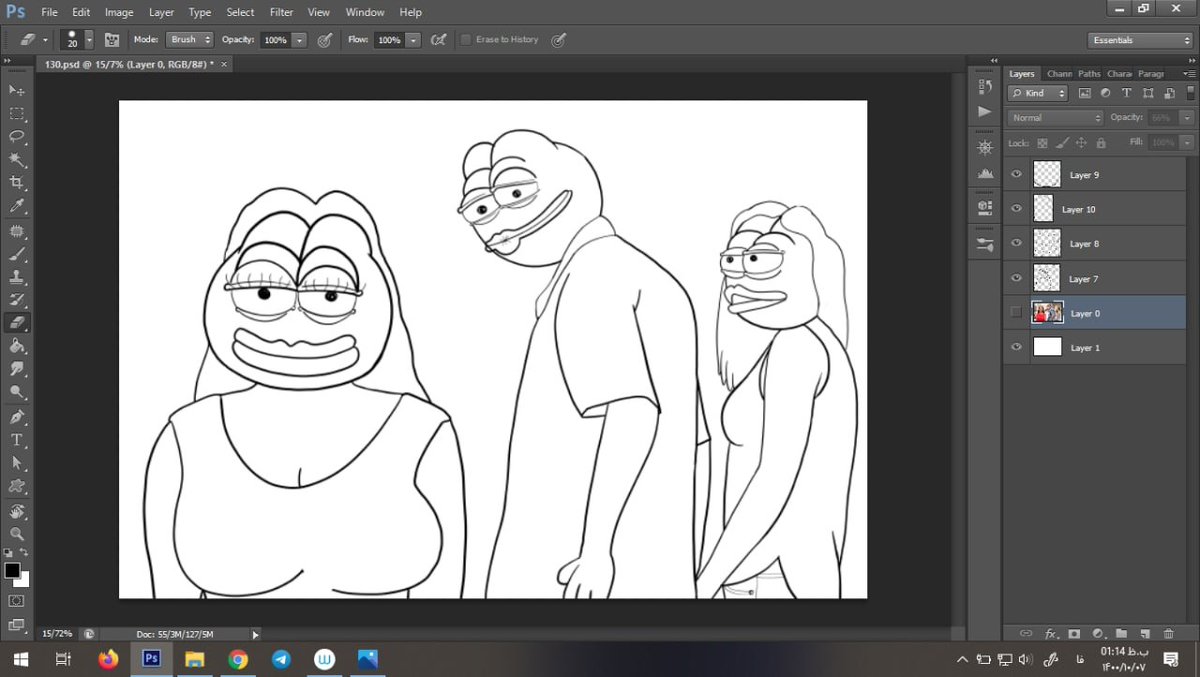The height and width of the screenshot is (677, 1200).
Task: Select the Magic Wand tool
Action: (17, 159)
